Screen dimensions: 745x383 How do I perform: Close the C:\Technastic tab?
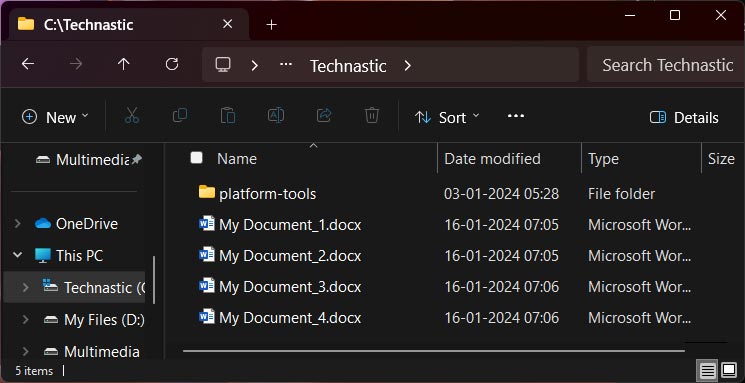(x=228, y=24)
